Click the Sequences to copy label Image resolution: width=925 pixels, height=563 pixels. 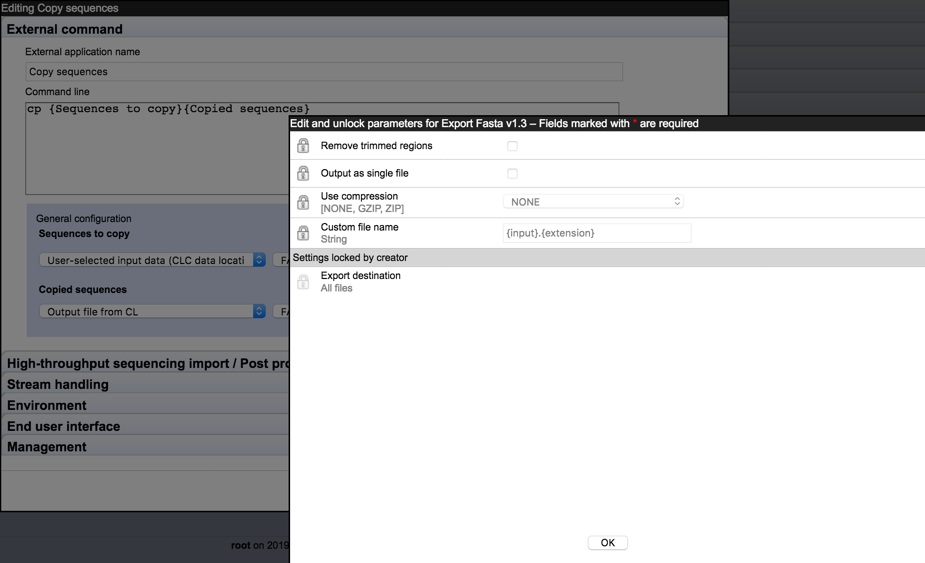pos(84,234)
